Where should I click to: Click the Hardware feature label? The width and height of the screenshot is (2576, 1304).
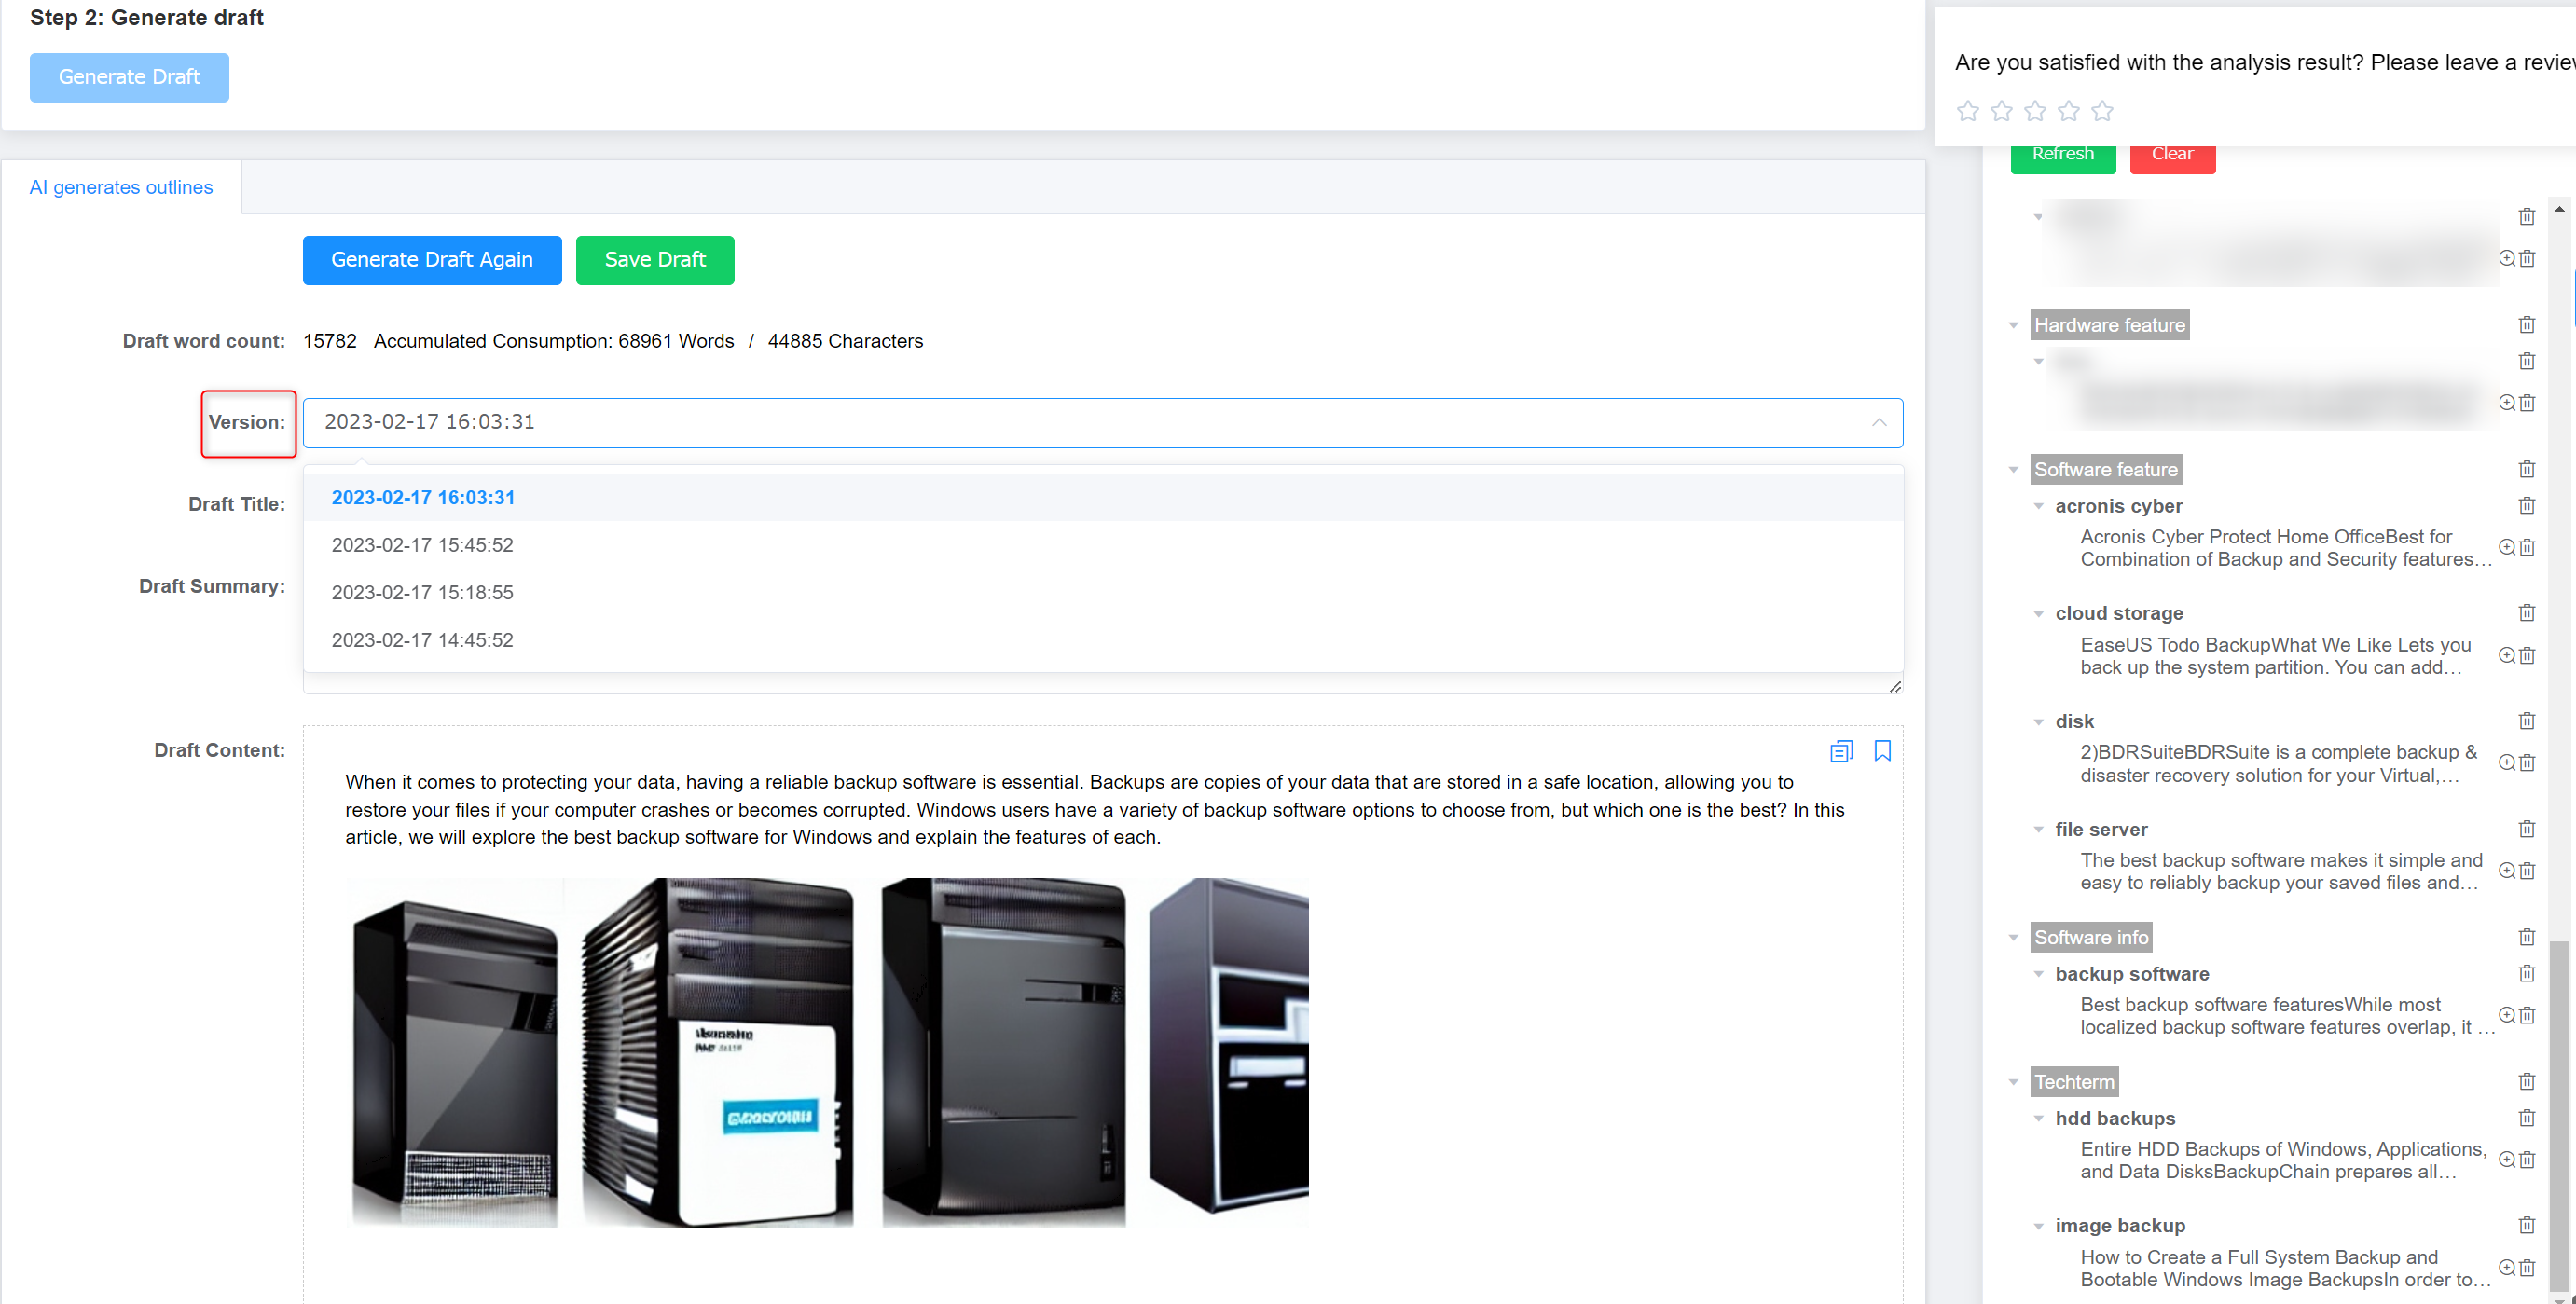point(2109,325)
